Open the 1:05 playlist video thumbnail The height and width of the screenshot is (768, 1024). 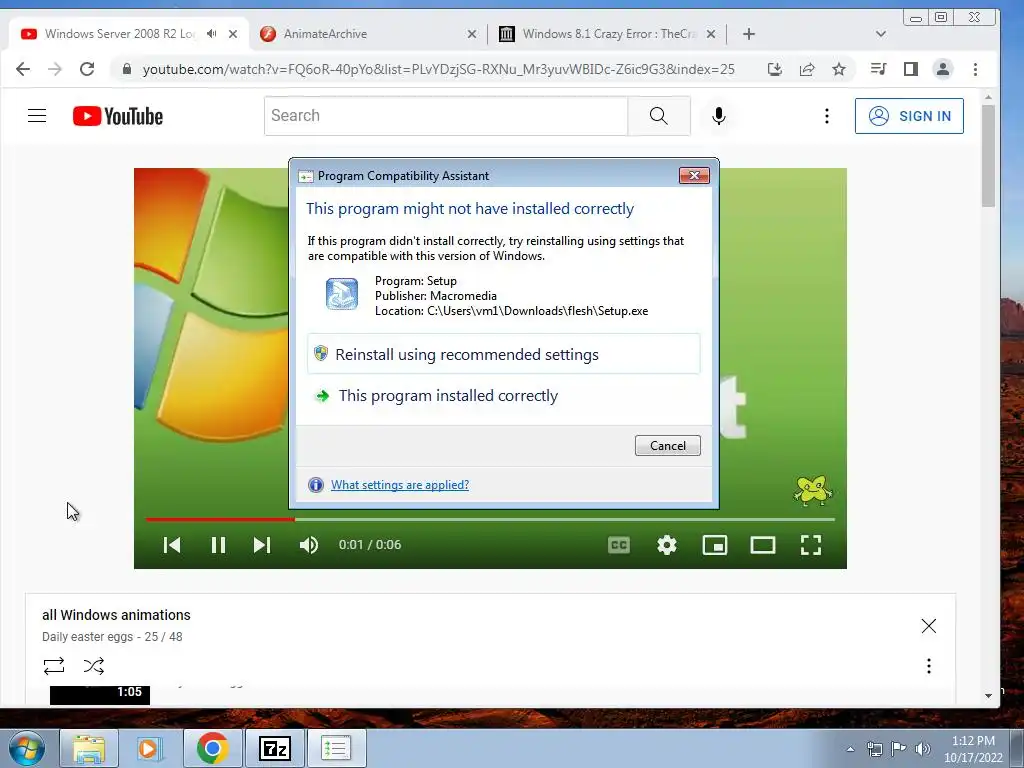pyautogui.click(x=100, y=695)
